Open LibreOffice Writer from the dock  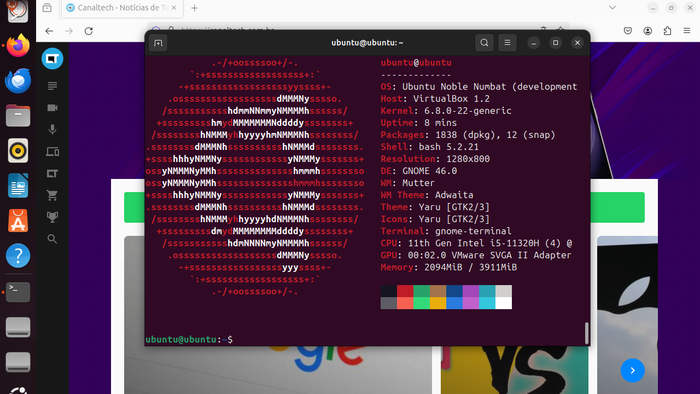[x=18, y=186]
